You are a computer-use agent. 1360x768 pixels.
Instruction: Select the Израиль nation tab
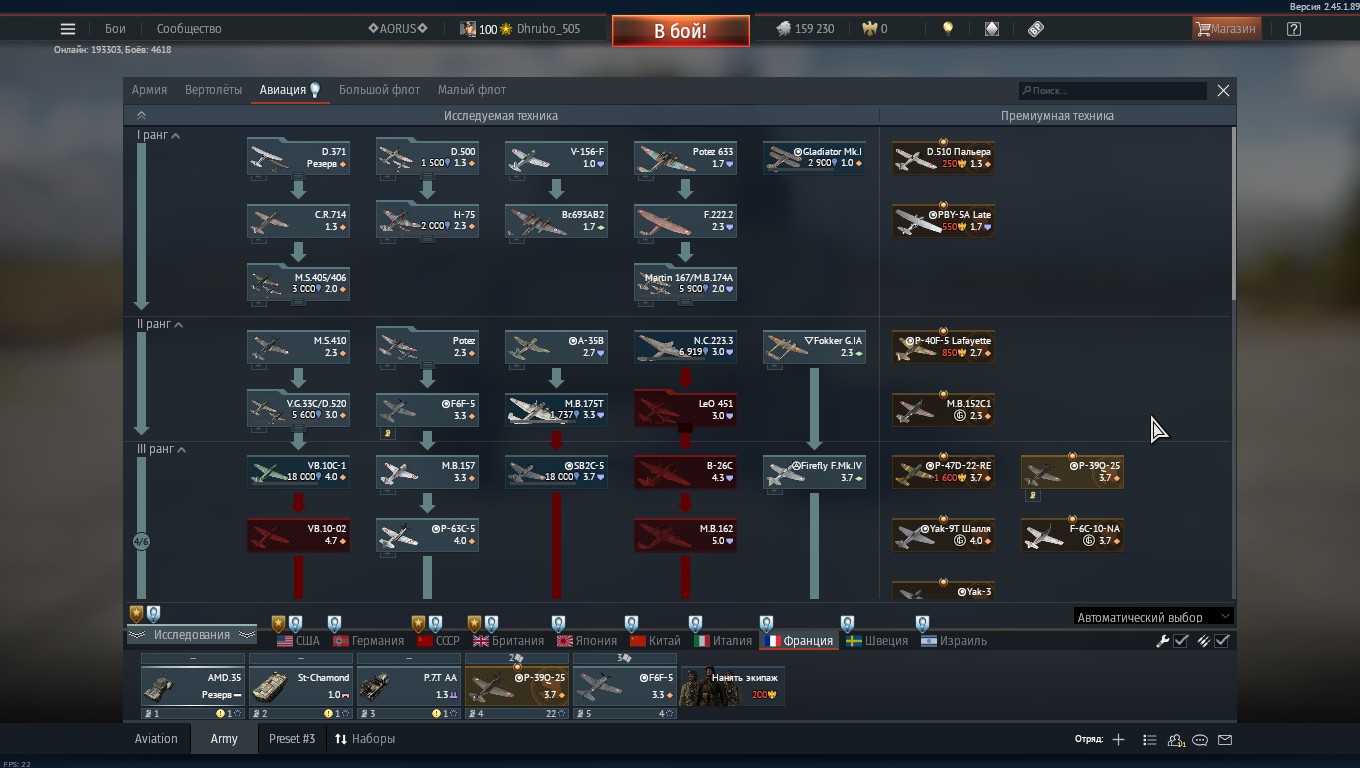[954, 641]
